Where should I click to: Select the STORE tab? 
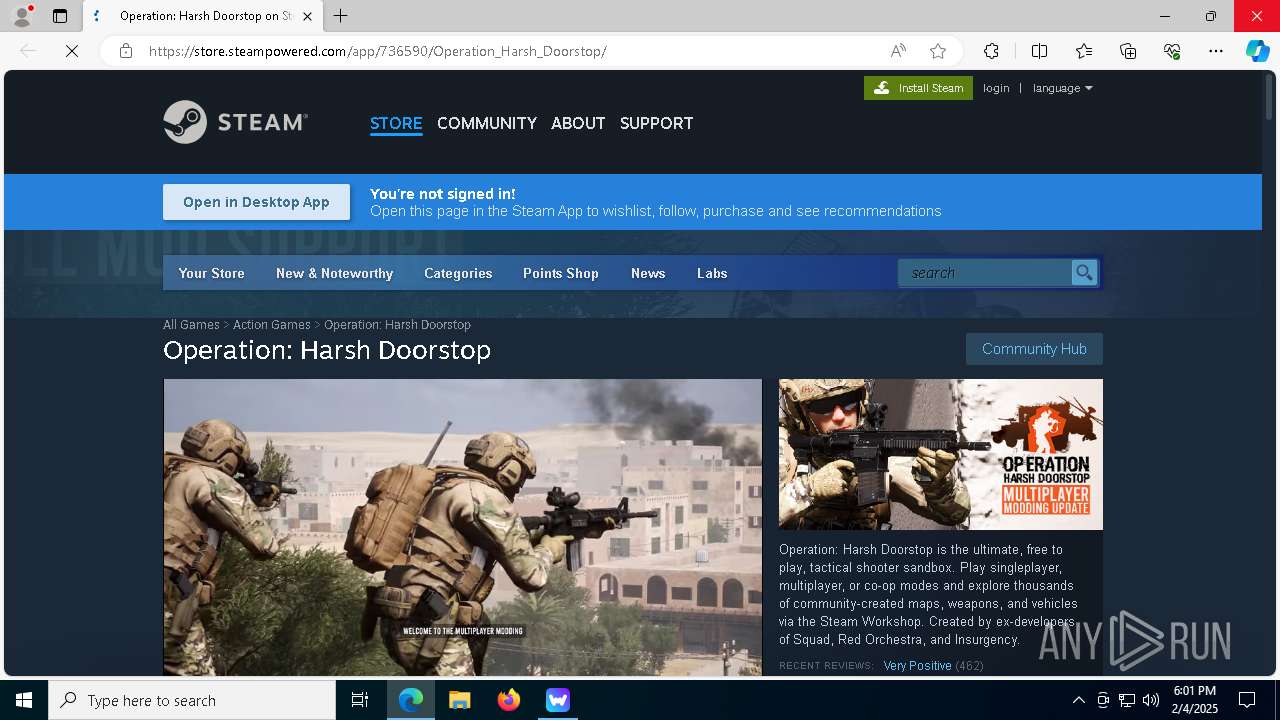coord(396,123)
